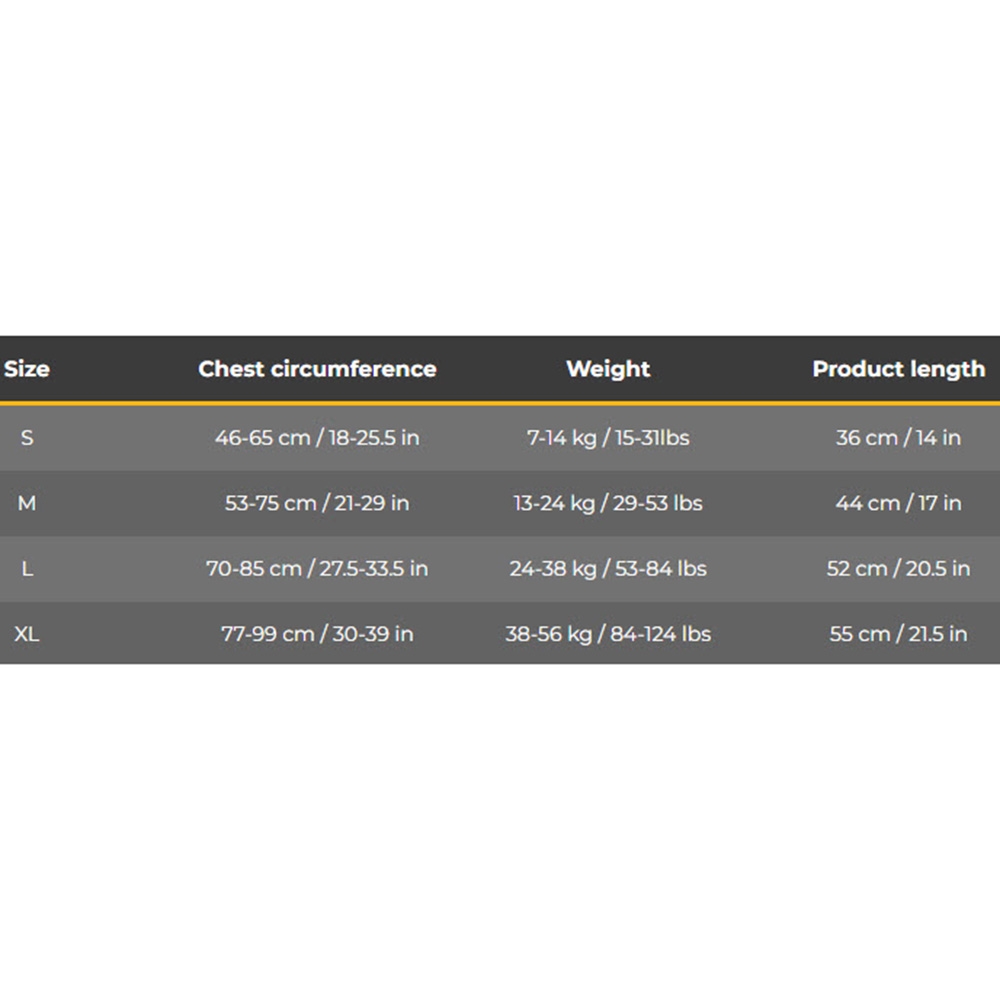1000x1000 pixels.
Task: Select the S size label
Action: click(27, 438)
